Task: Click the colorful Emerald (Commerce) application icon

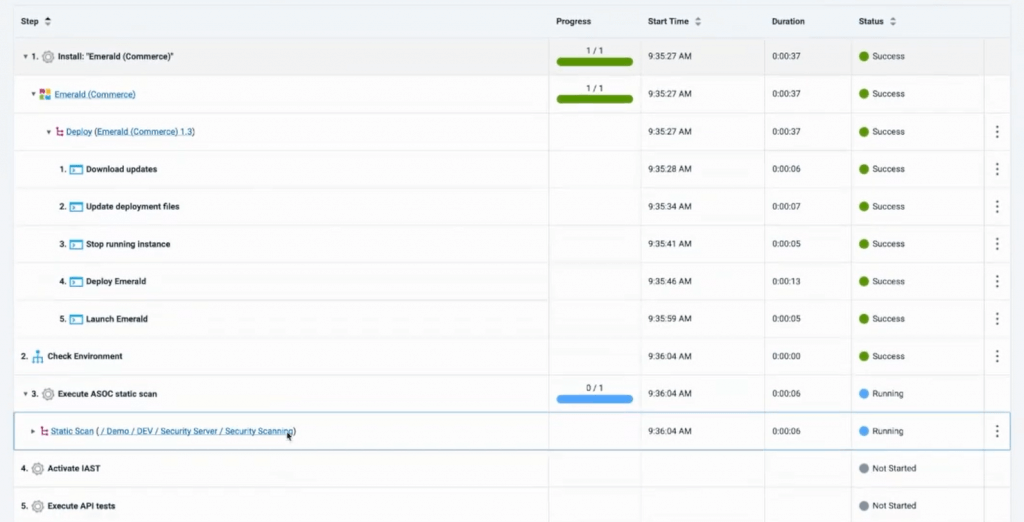Action: tap(45, 94)
